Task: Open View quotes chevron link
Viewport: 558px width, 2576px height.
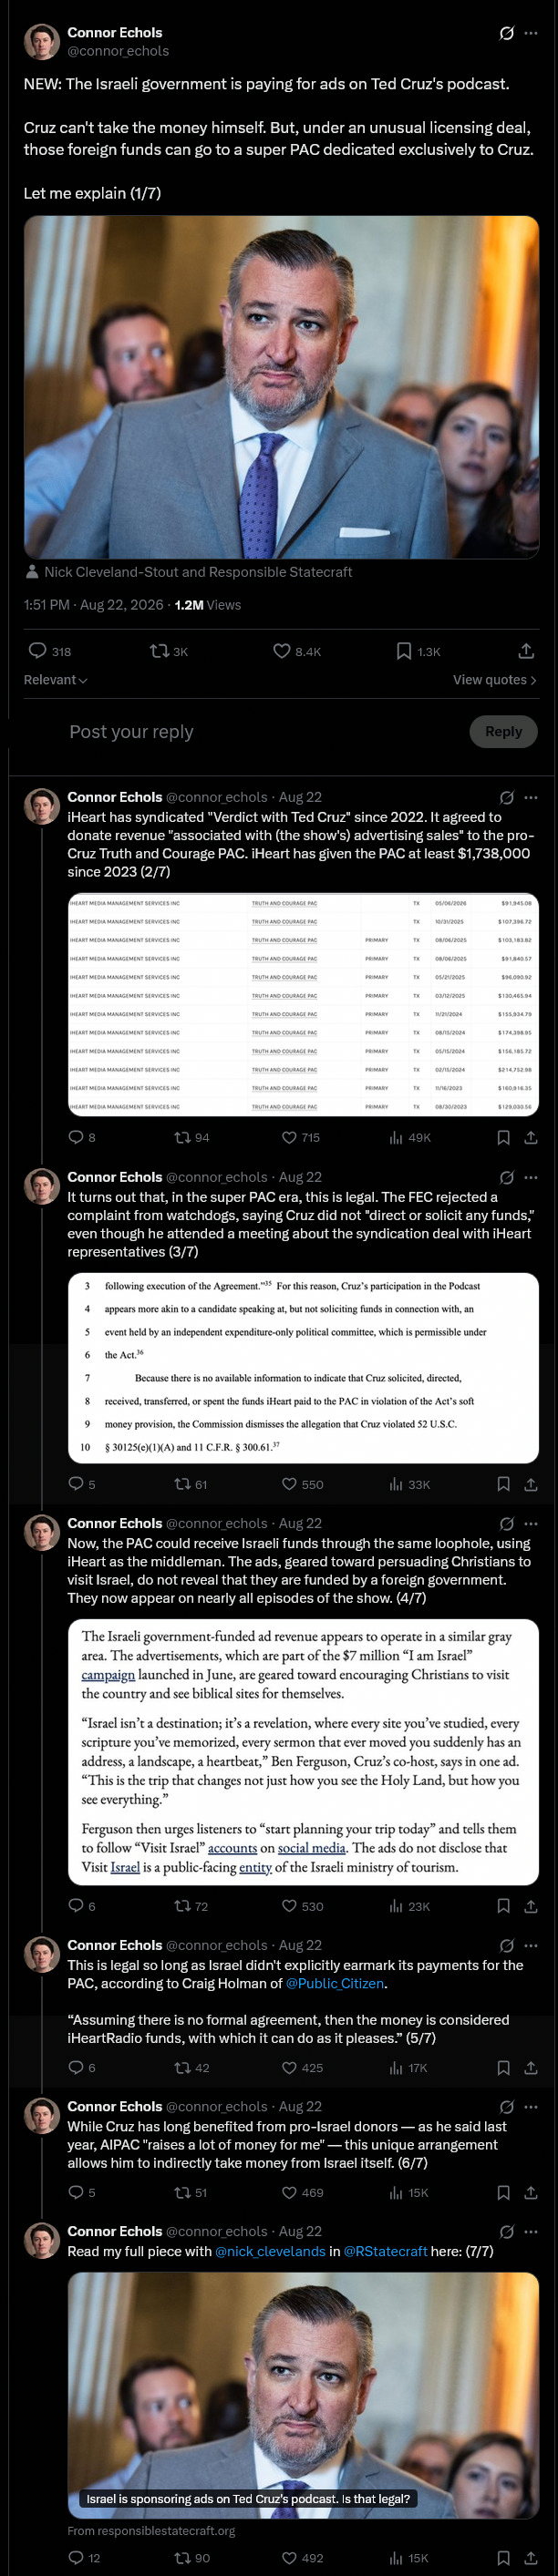Action: click(494, 680)
